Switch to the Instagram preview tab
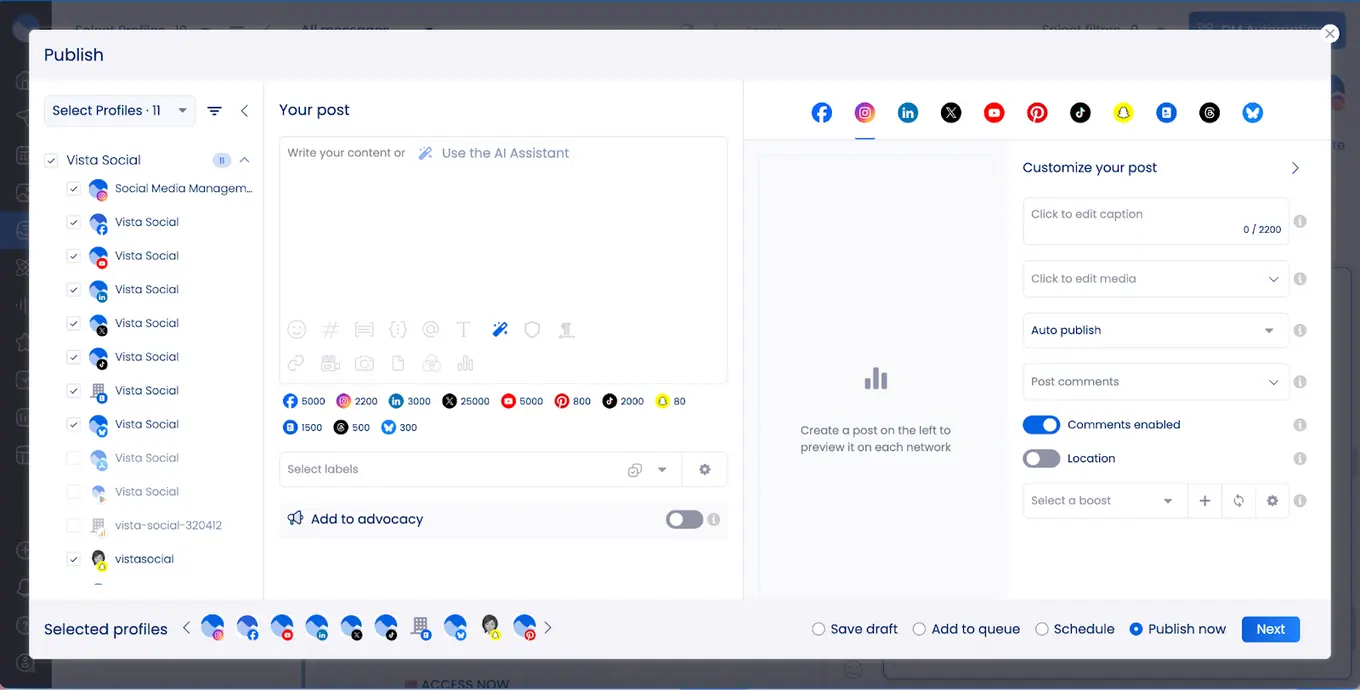 (864, 112)
